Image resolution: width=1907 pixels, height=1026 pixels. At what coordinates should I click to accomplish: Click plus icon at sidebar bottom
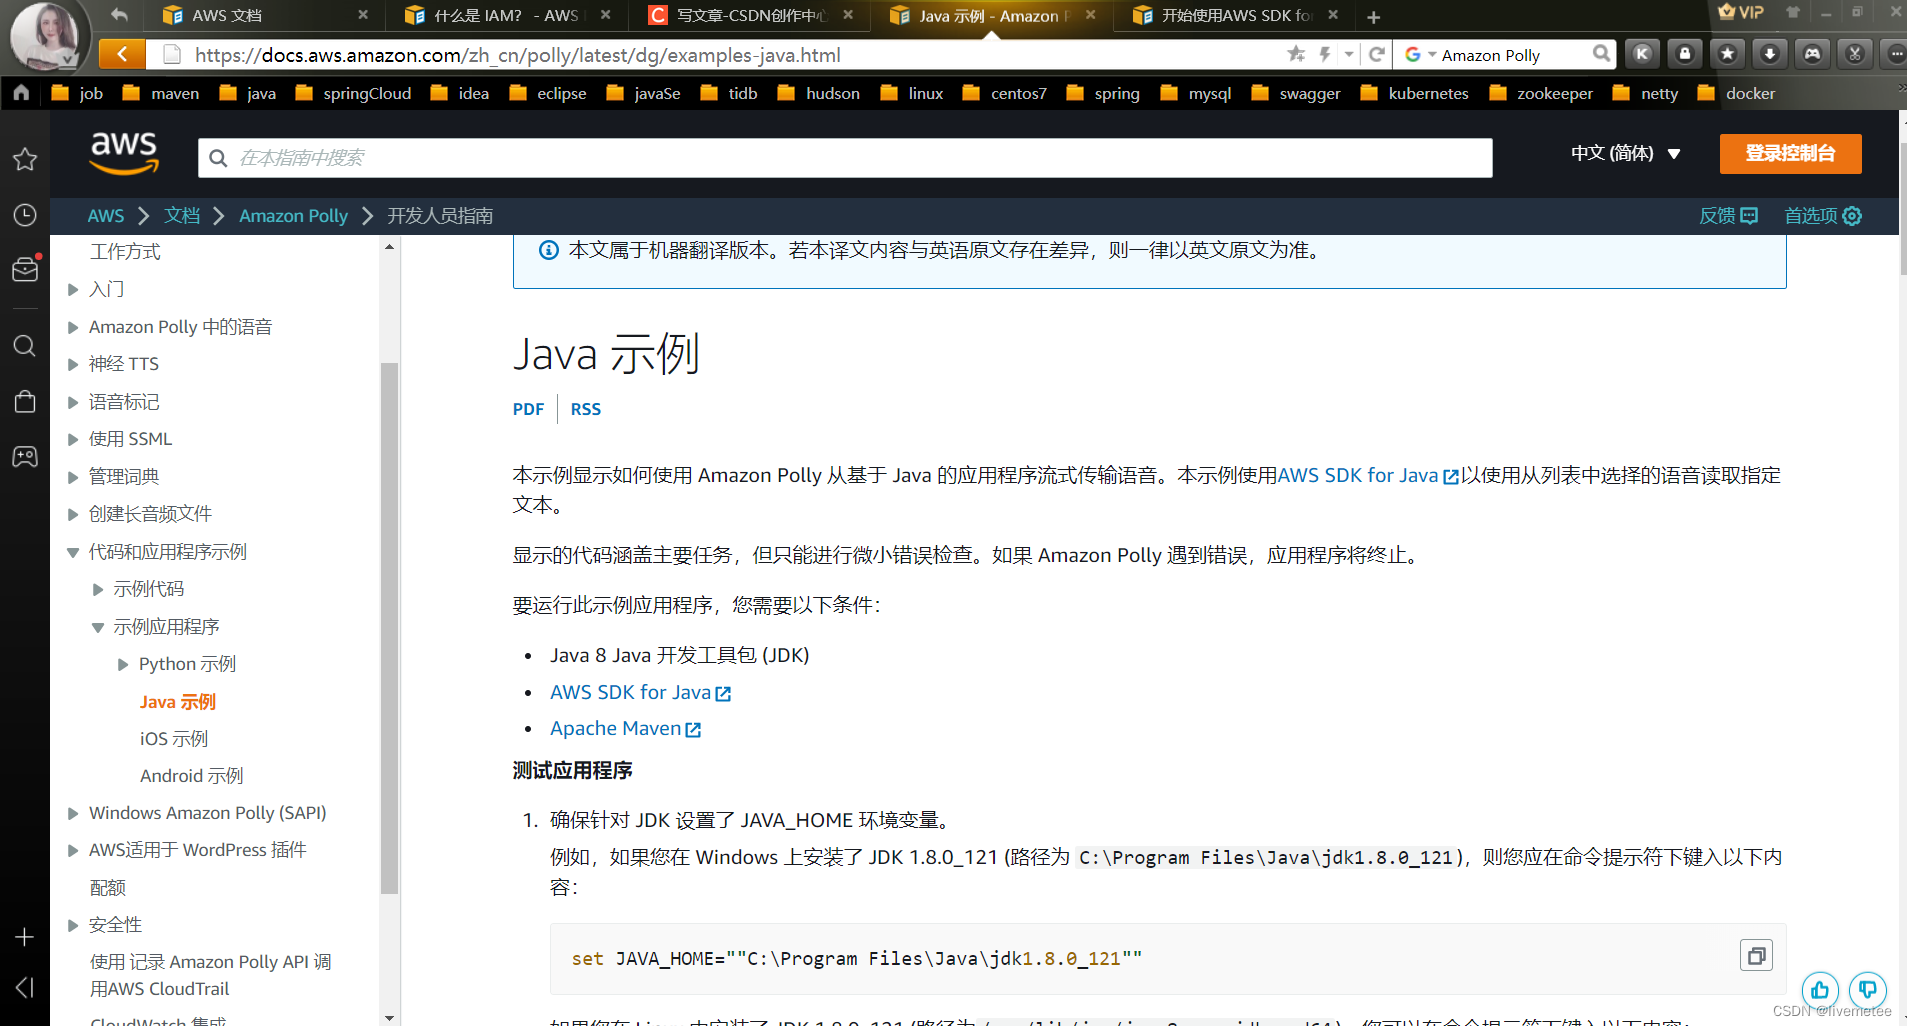[x=25, y=937]
